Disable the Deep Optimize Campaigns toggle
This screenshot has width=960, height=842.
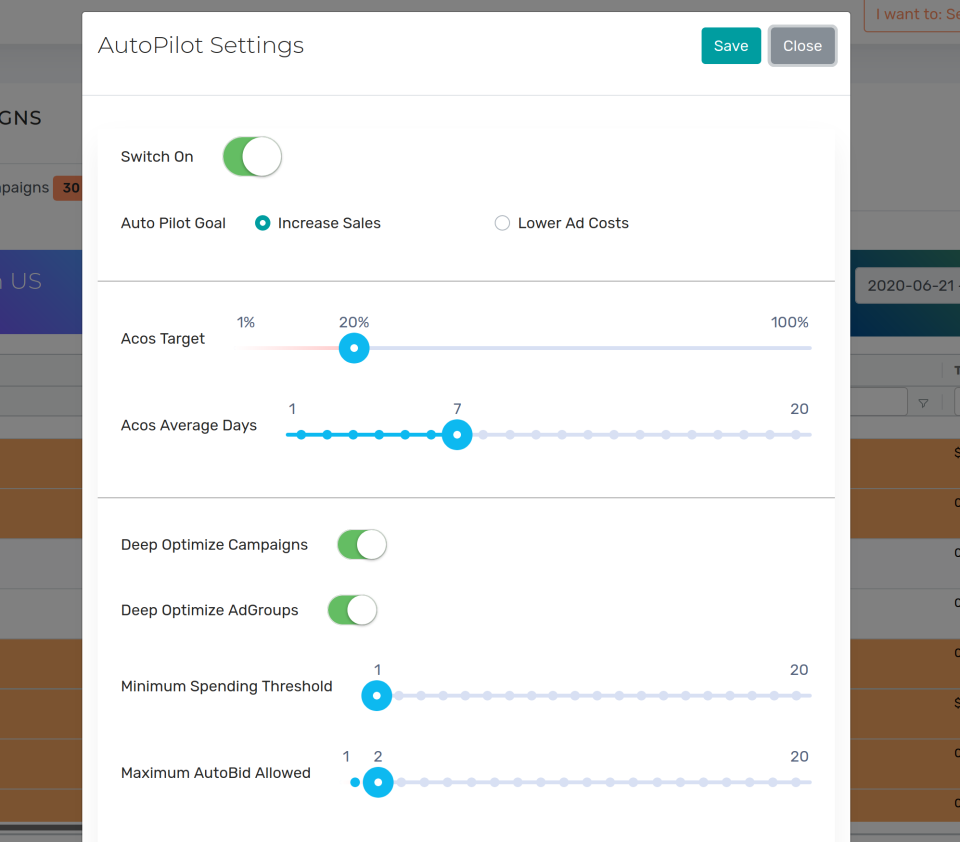pyautogui.click(x=361, y=544)
